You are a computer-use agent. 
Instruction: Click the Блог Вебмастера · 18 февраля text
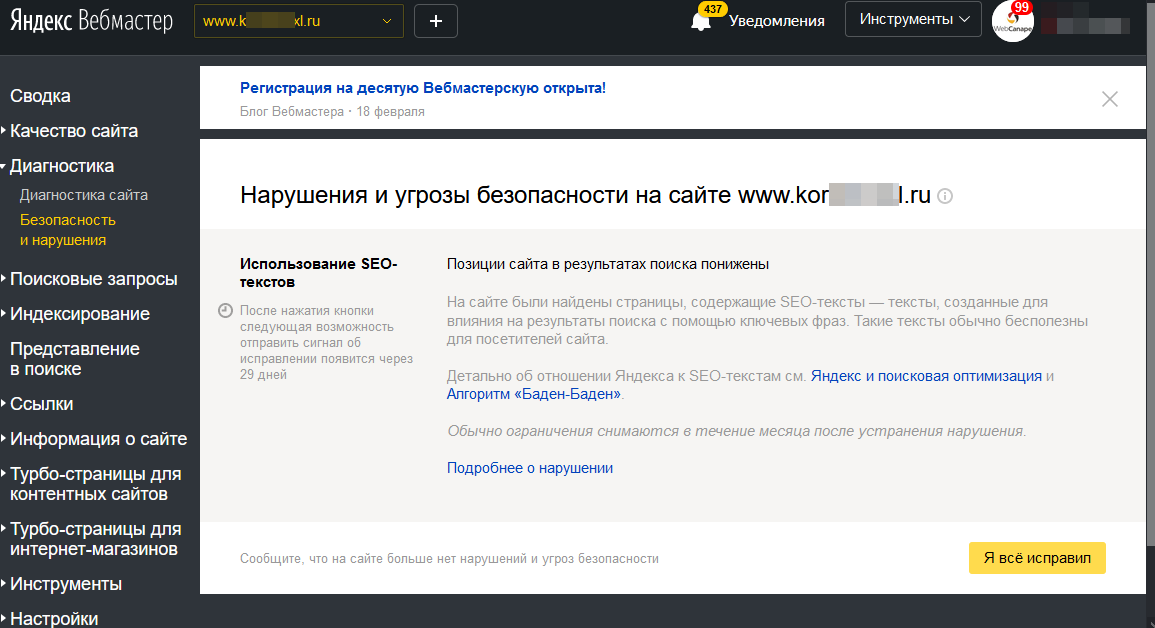click(x=332, y=112)
